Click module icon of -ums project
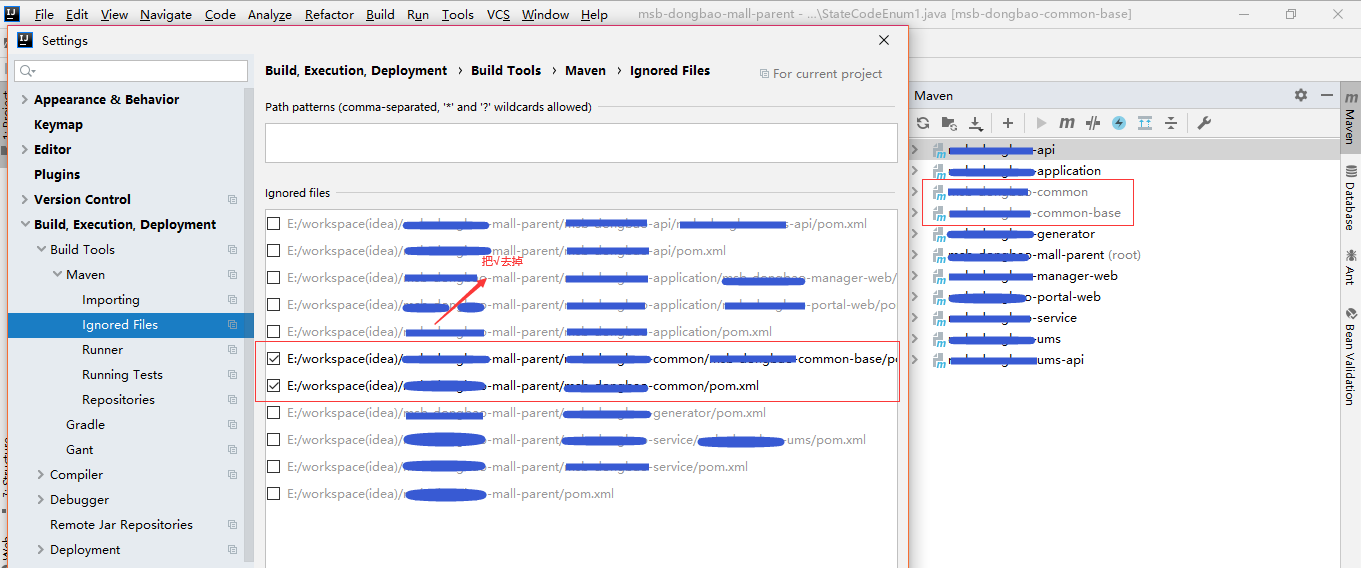 [939, 339]
